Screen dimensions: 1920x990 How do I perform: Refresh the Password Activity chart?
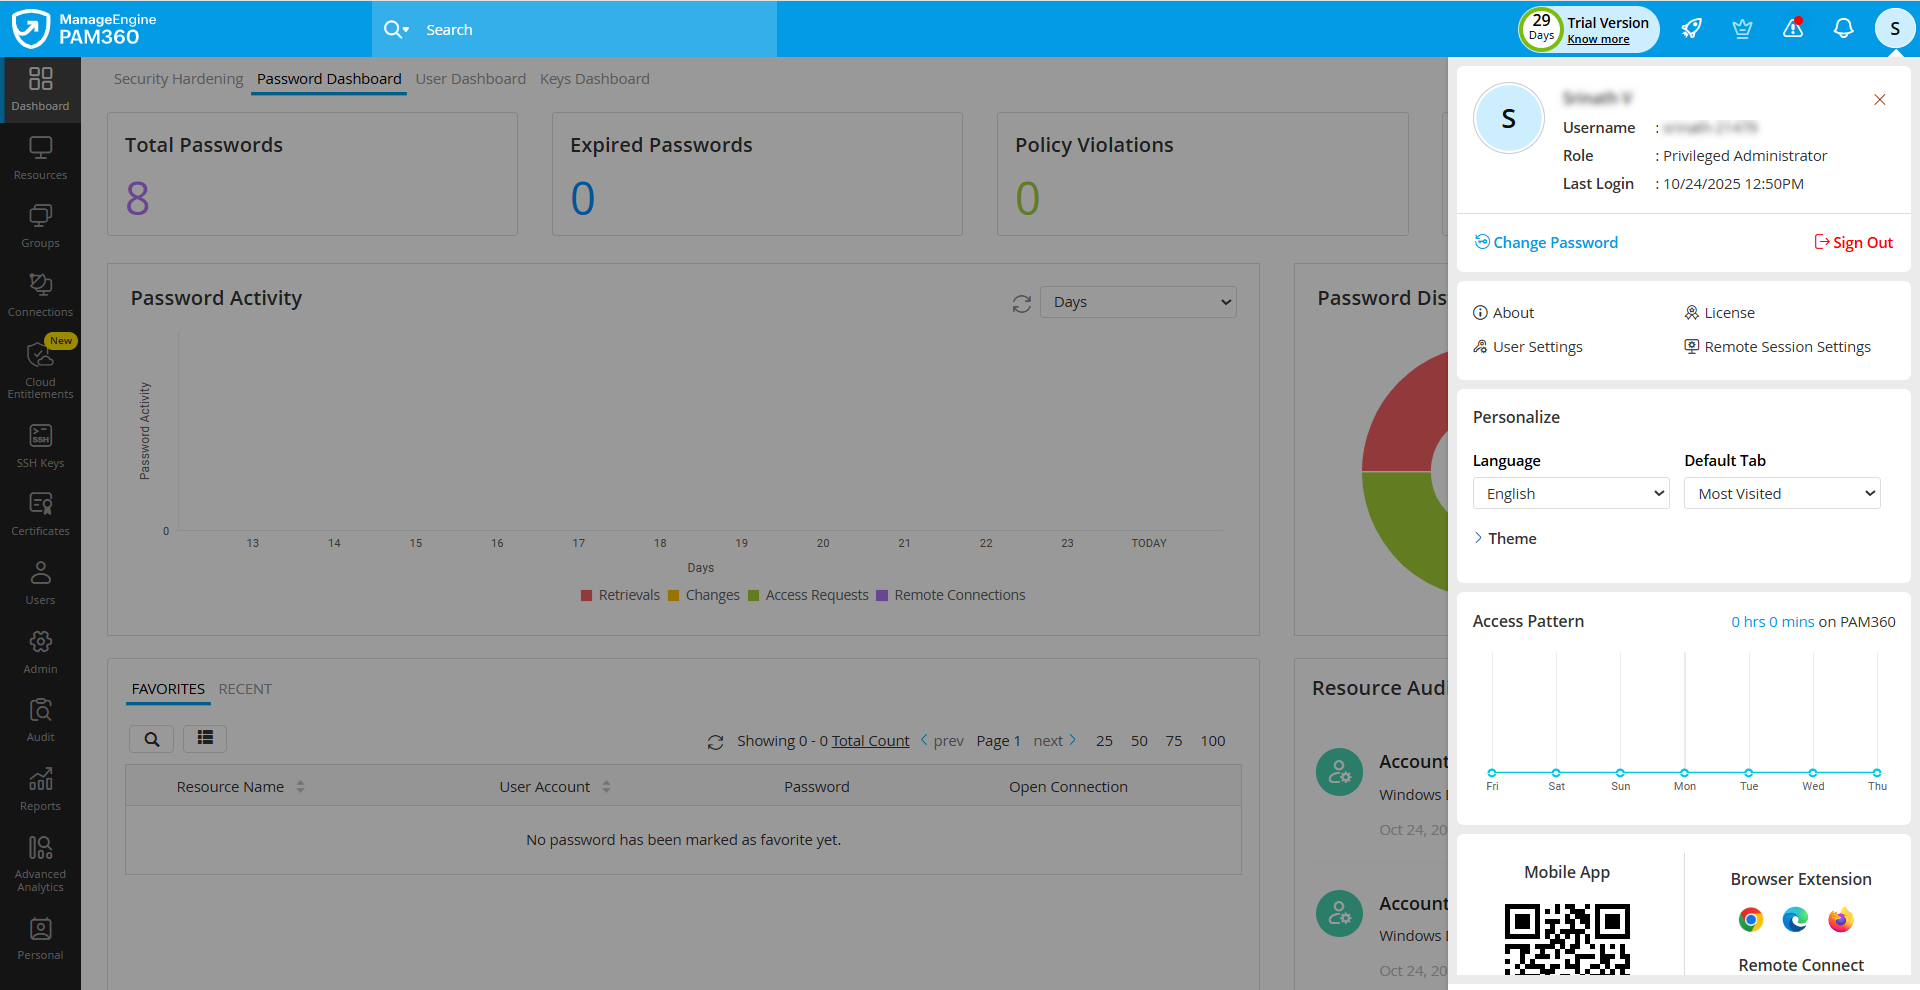coord(1021,302)
